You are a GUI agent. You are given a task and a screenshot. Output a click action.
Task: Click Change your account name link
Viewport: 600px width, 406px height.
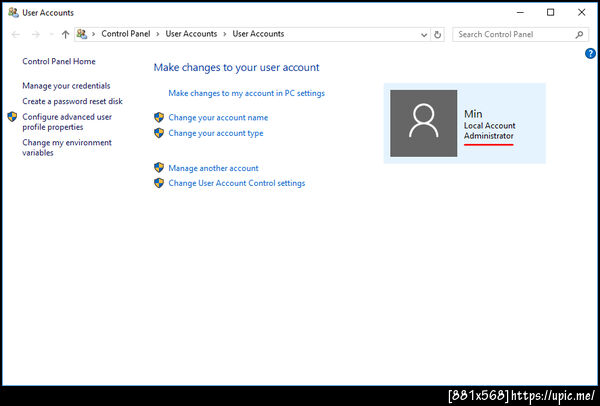pos(218,117)
